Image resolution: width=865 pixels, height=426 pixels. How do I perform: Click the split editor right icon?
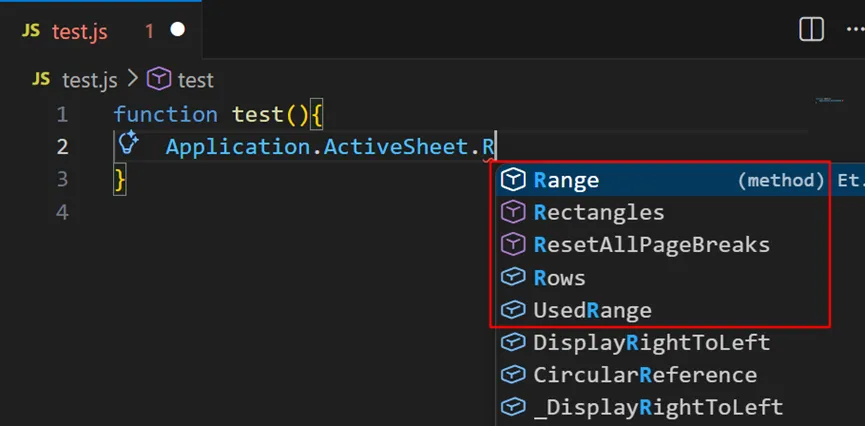click(x=811, y=30)
